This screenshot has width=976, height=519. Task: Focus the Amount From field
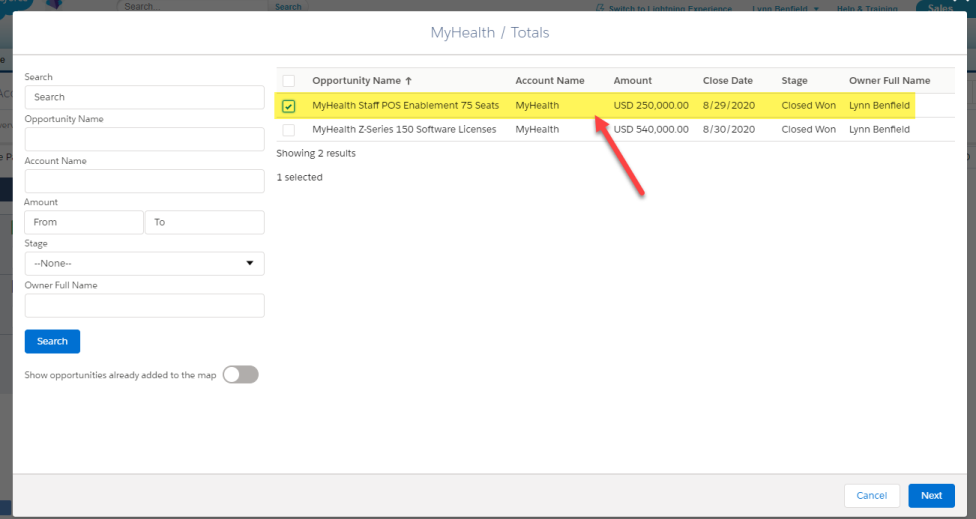(84, 222)
